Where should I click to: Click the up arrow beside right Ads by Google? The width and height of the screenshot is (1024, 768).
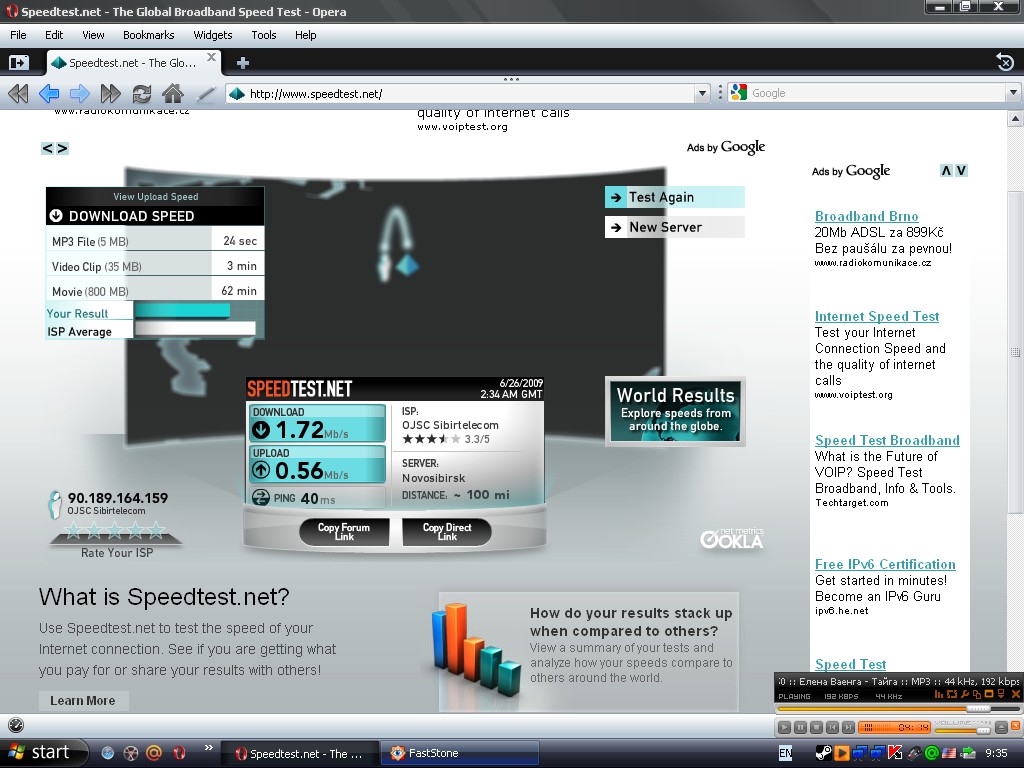[x=946, y=170]
